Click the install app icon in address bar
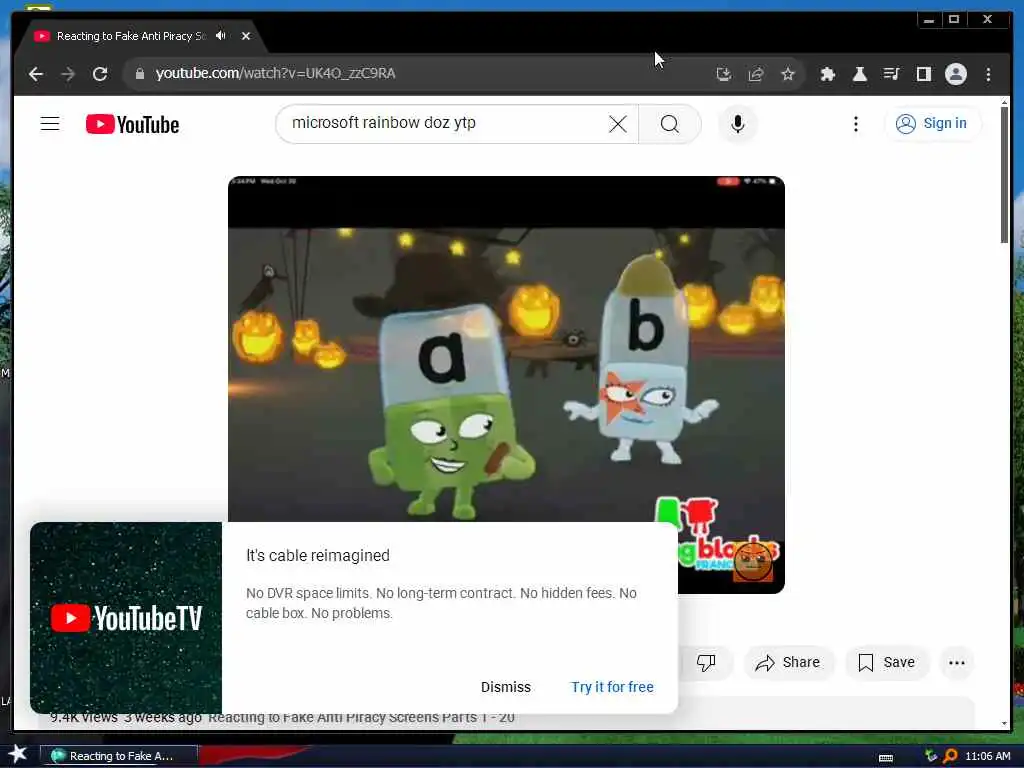This screenshot has height=768, width=1024. 724,74
